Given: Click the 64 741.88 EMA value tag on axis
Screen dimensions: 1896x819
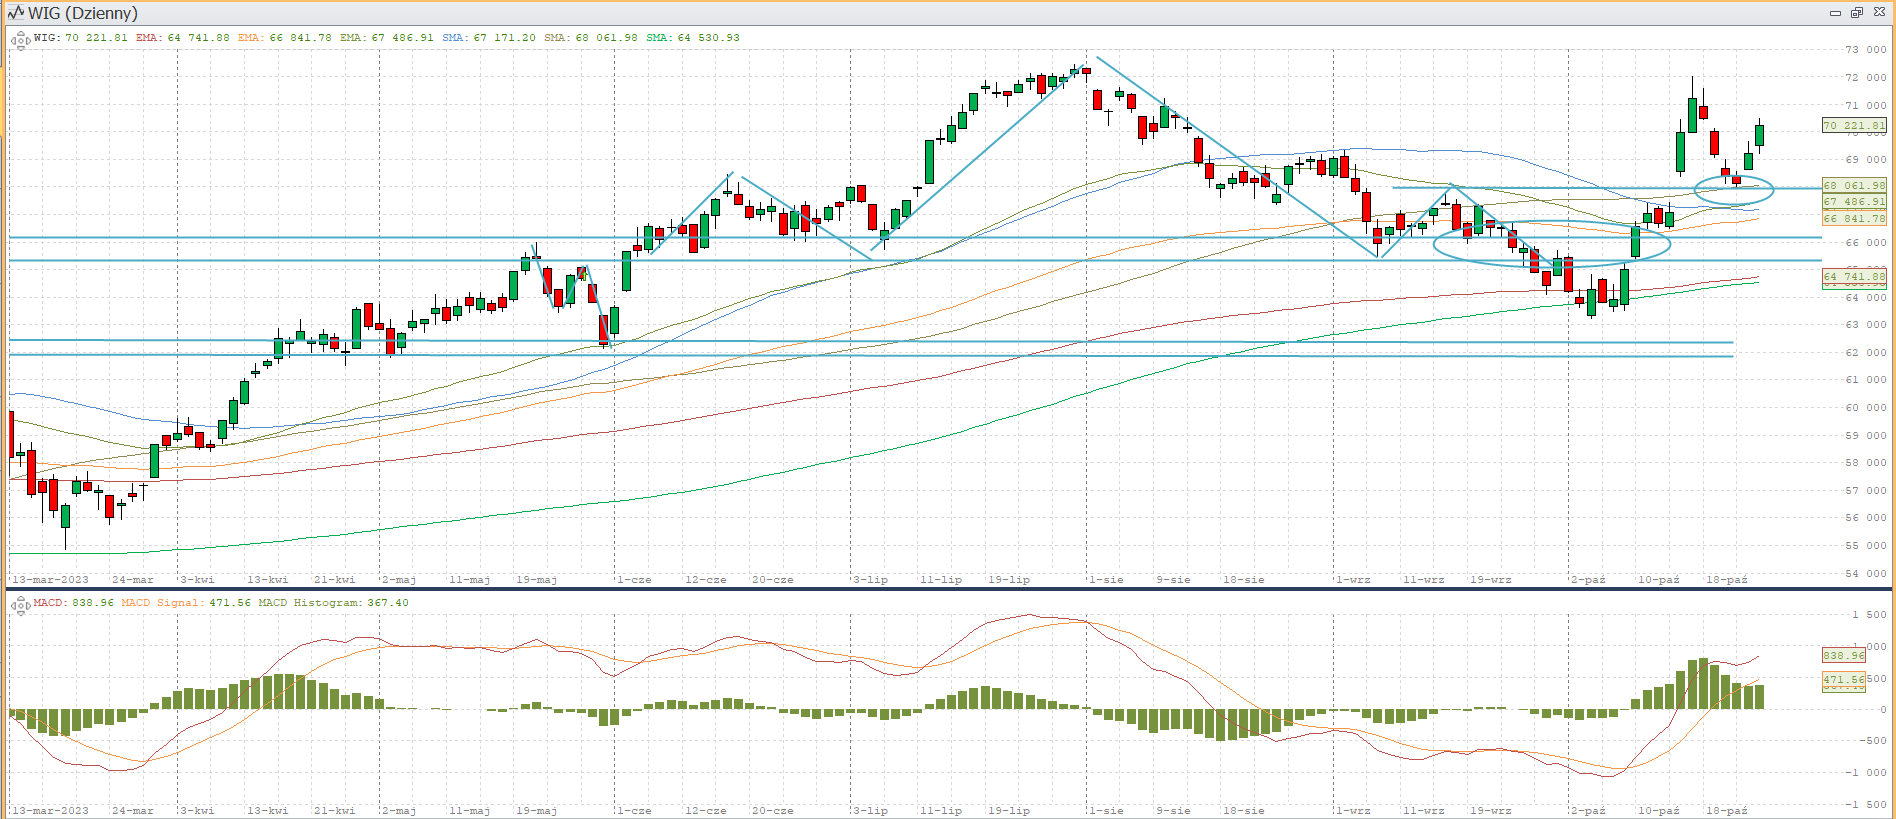Looking at the screenshot, I should [x=1853, y=277].
